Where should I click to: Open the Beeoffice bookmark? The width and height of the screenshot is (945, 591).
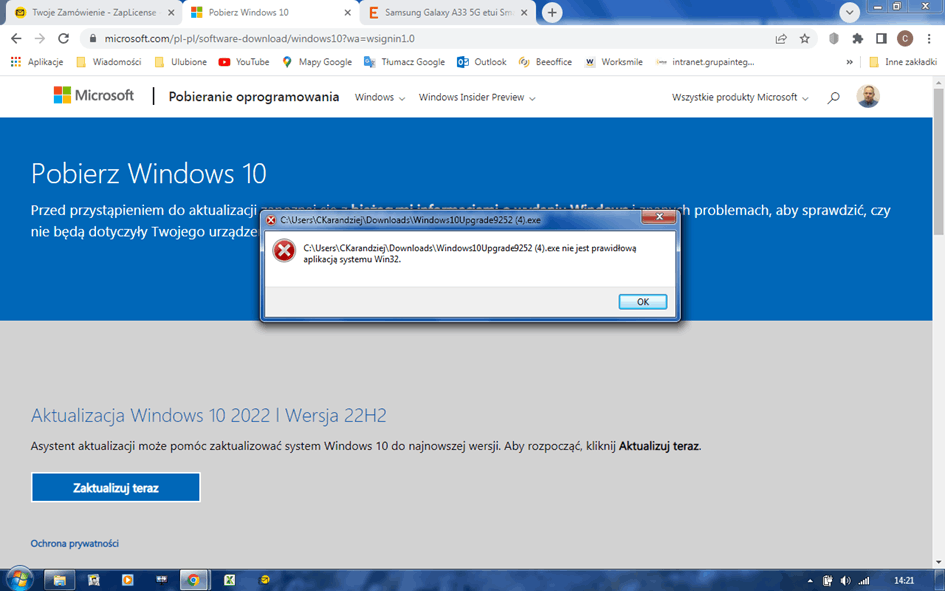click(545, 62)
